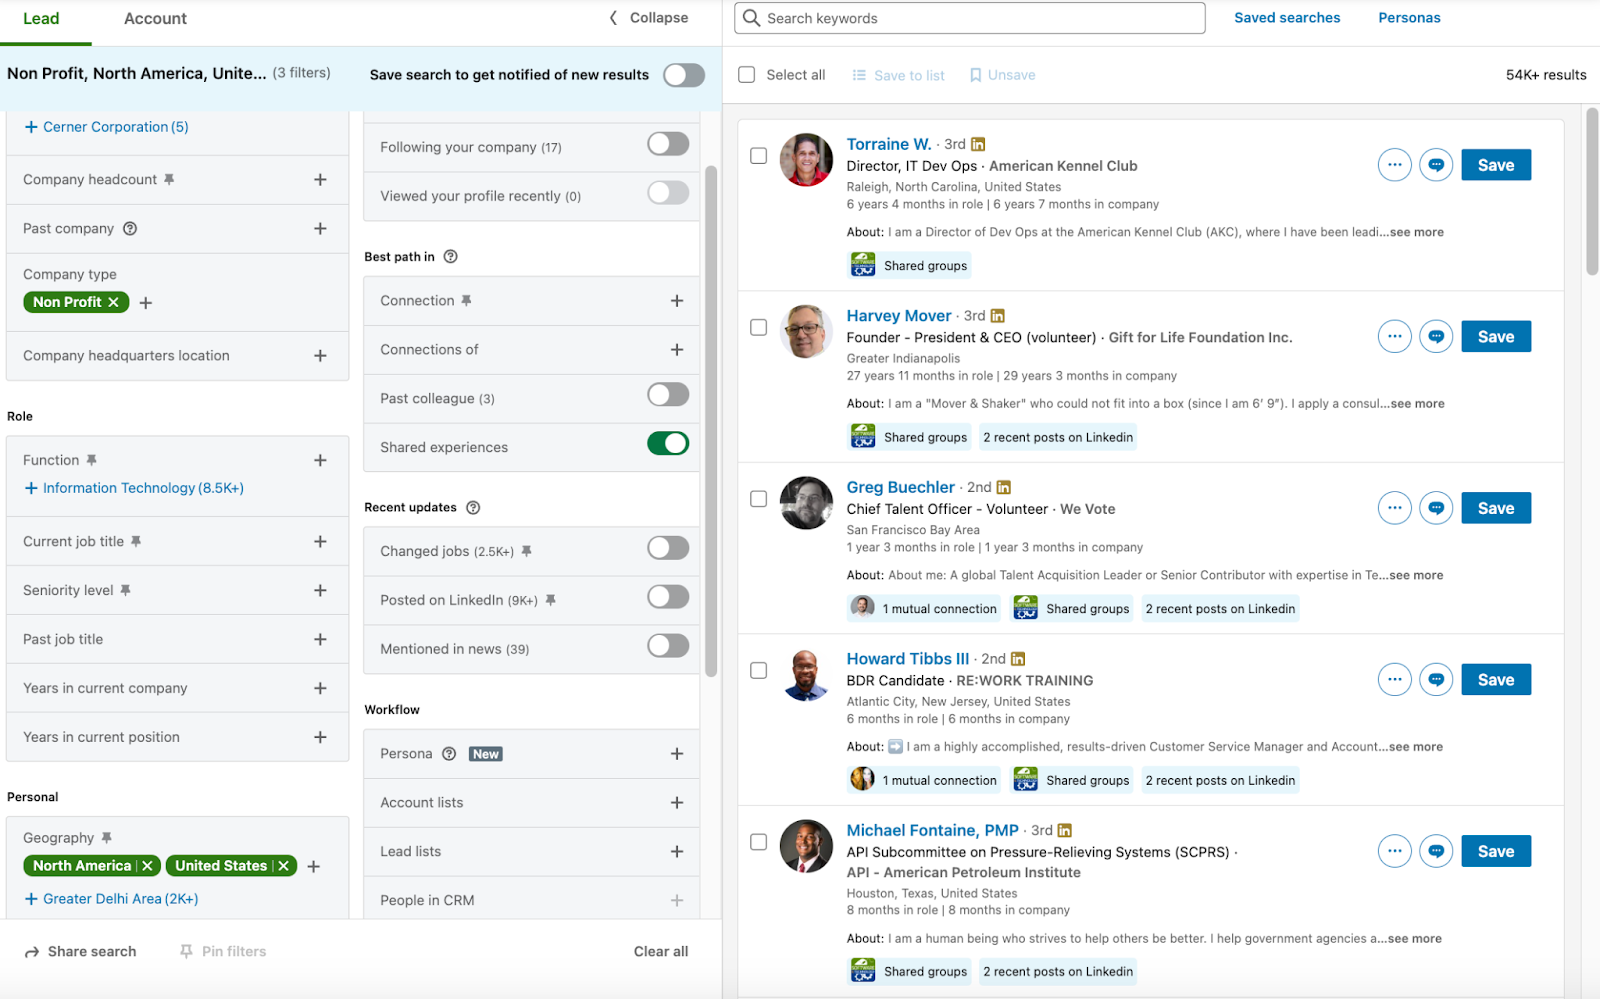
Task: Click LinkedIn badge next to Harvey Mover
Action: coord(997,316)
